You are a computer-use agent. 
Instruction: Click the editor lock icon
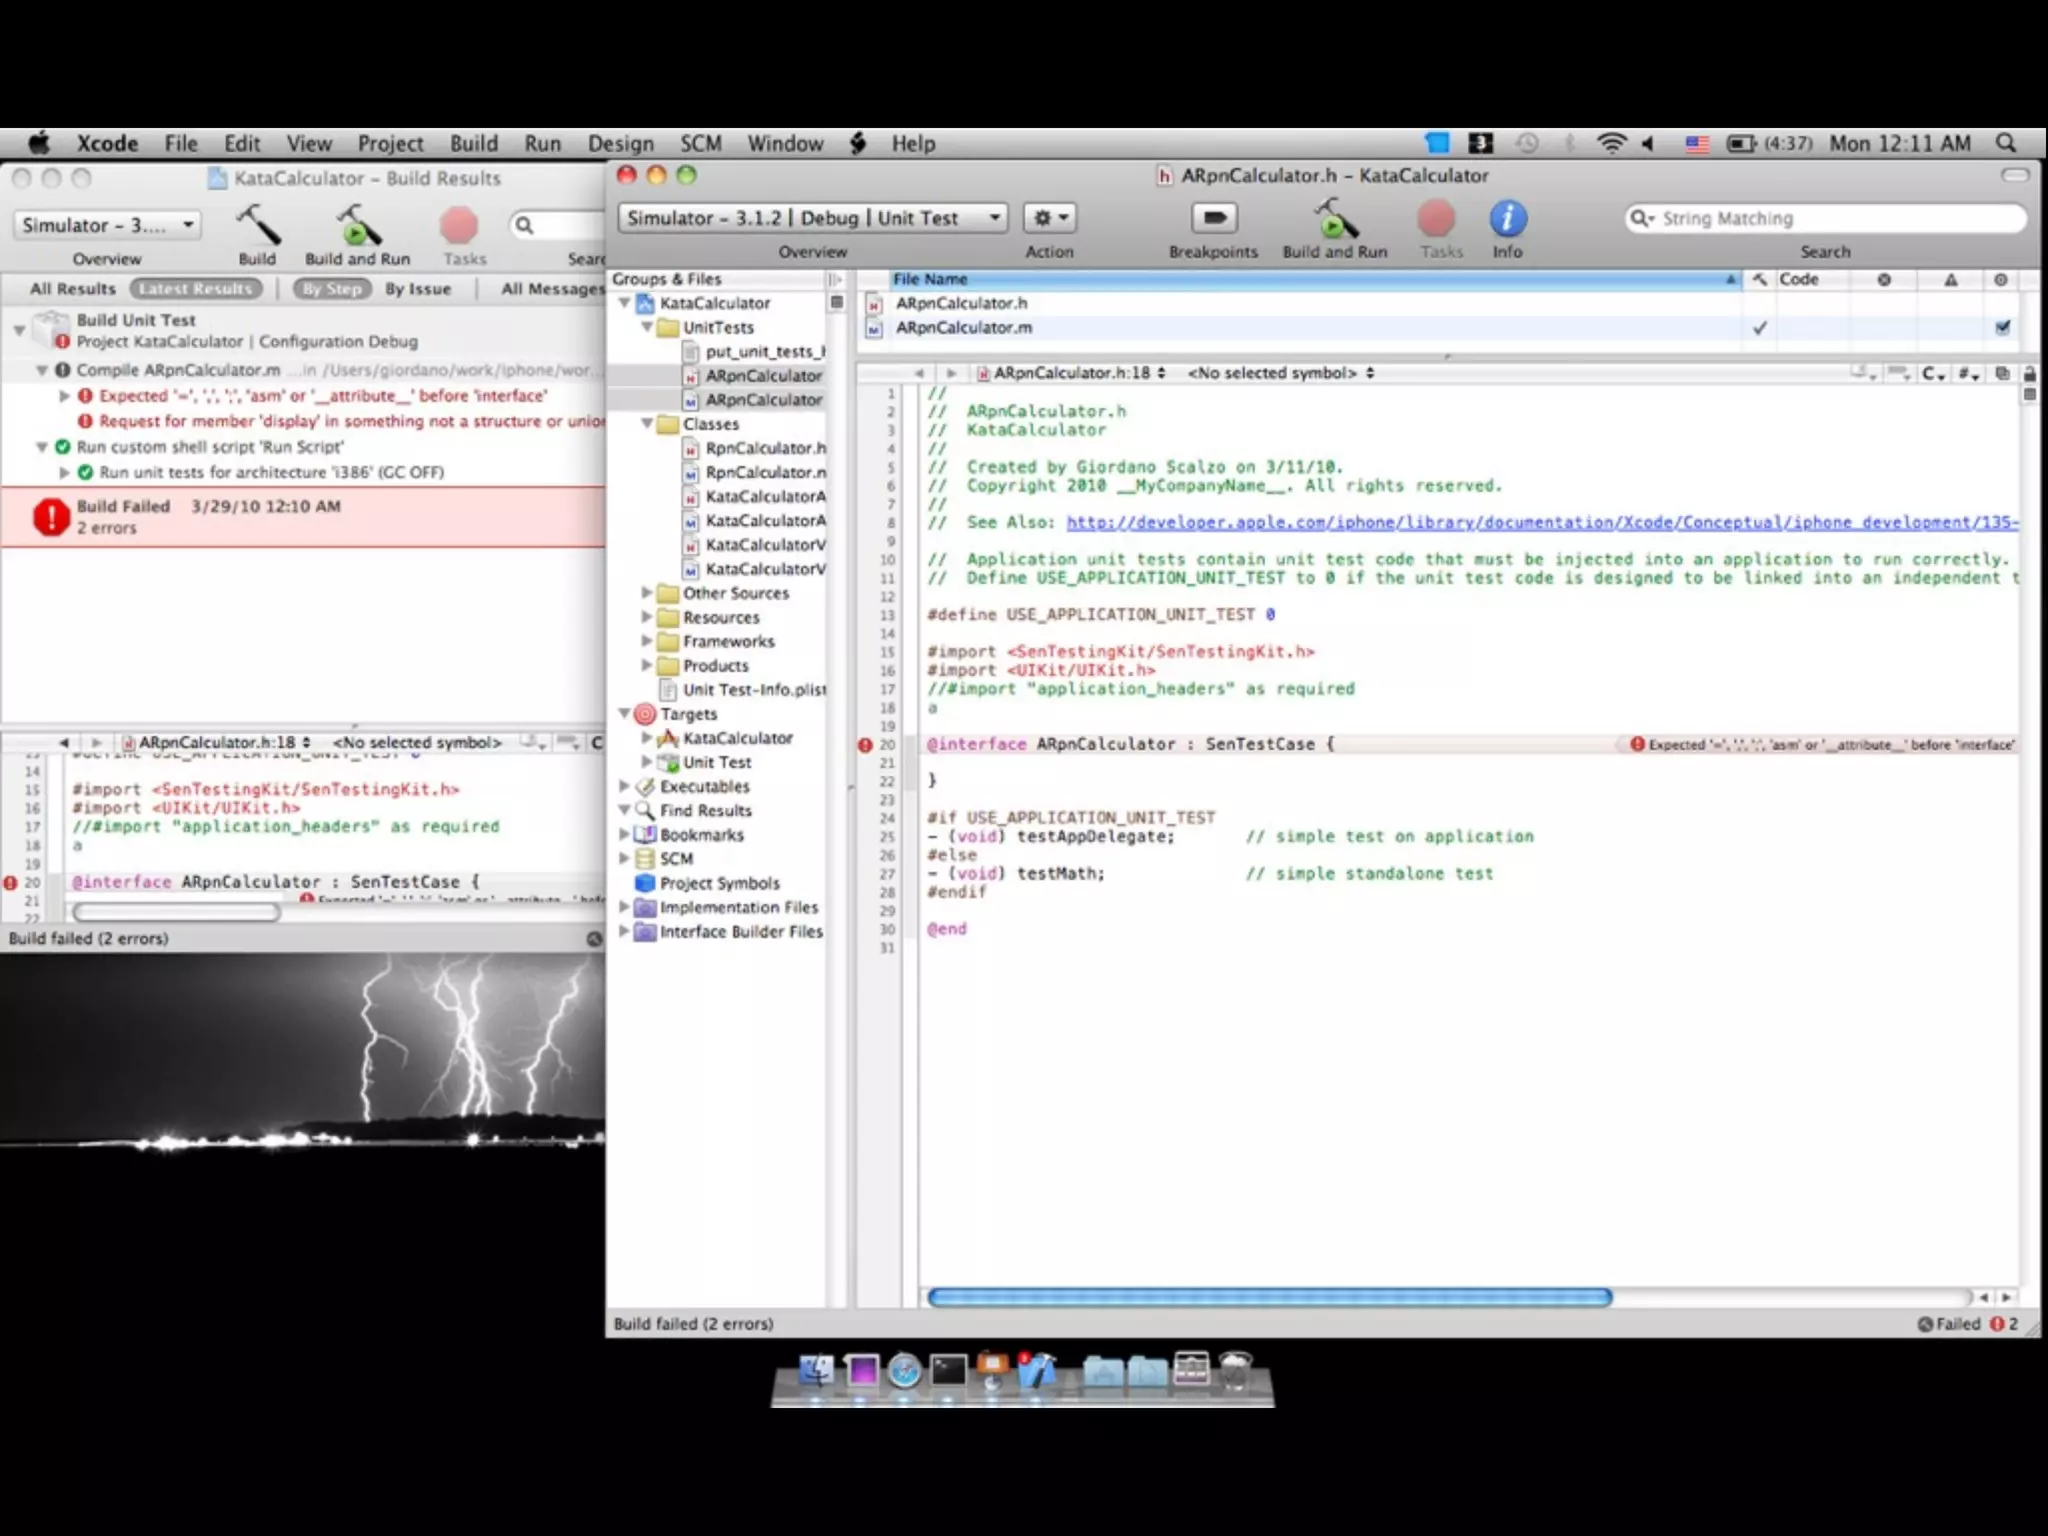click(x=2029, y=373)
